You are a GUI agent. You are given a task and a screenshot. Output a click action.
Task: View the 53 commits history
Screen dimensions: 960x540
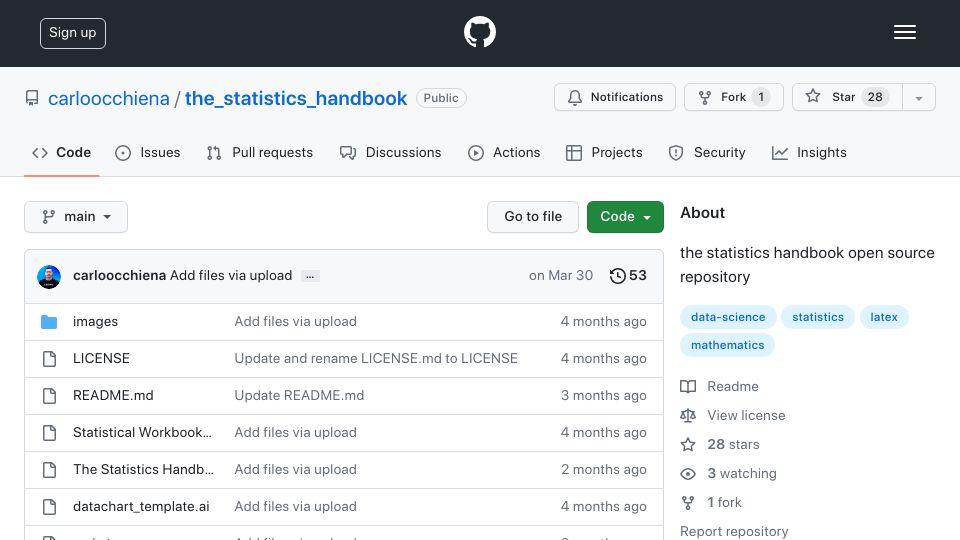[x=628, y=276]
